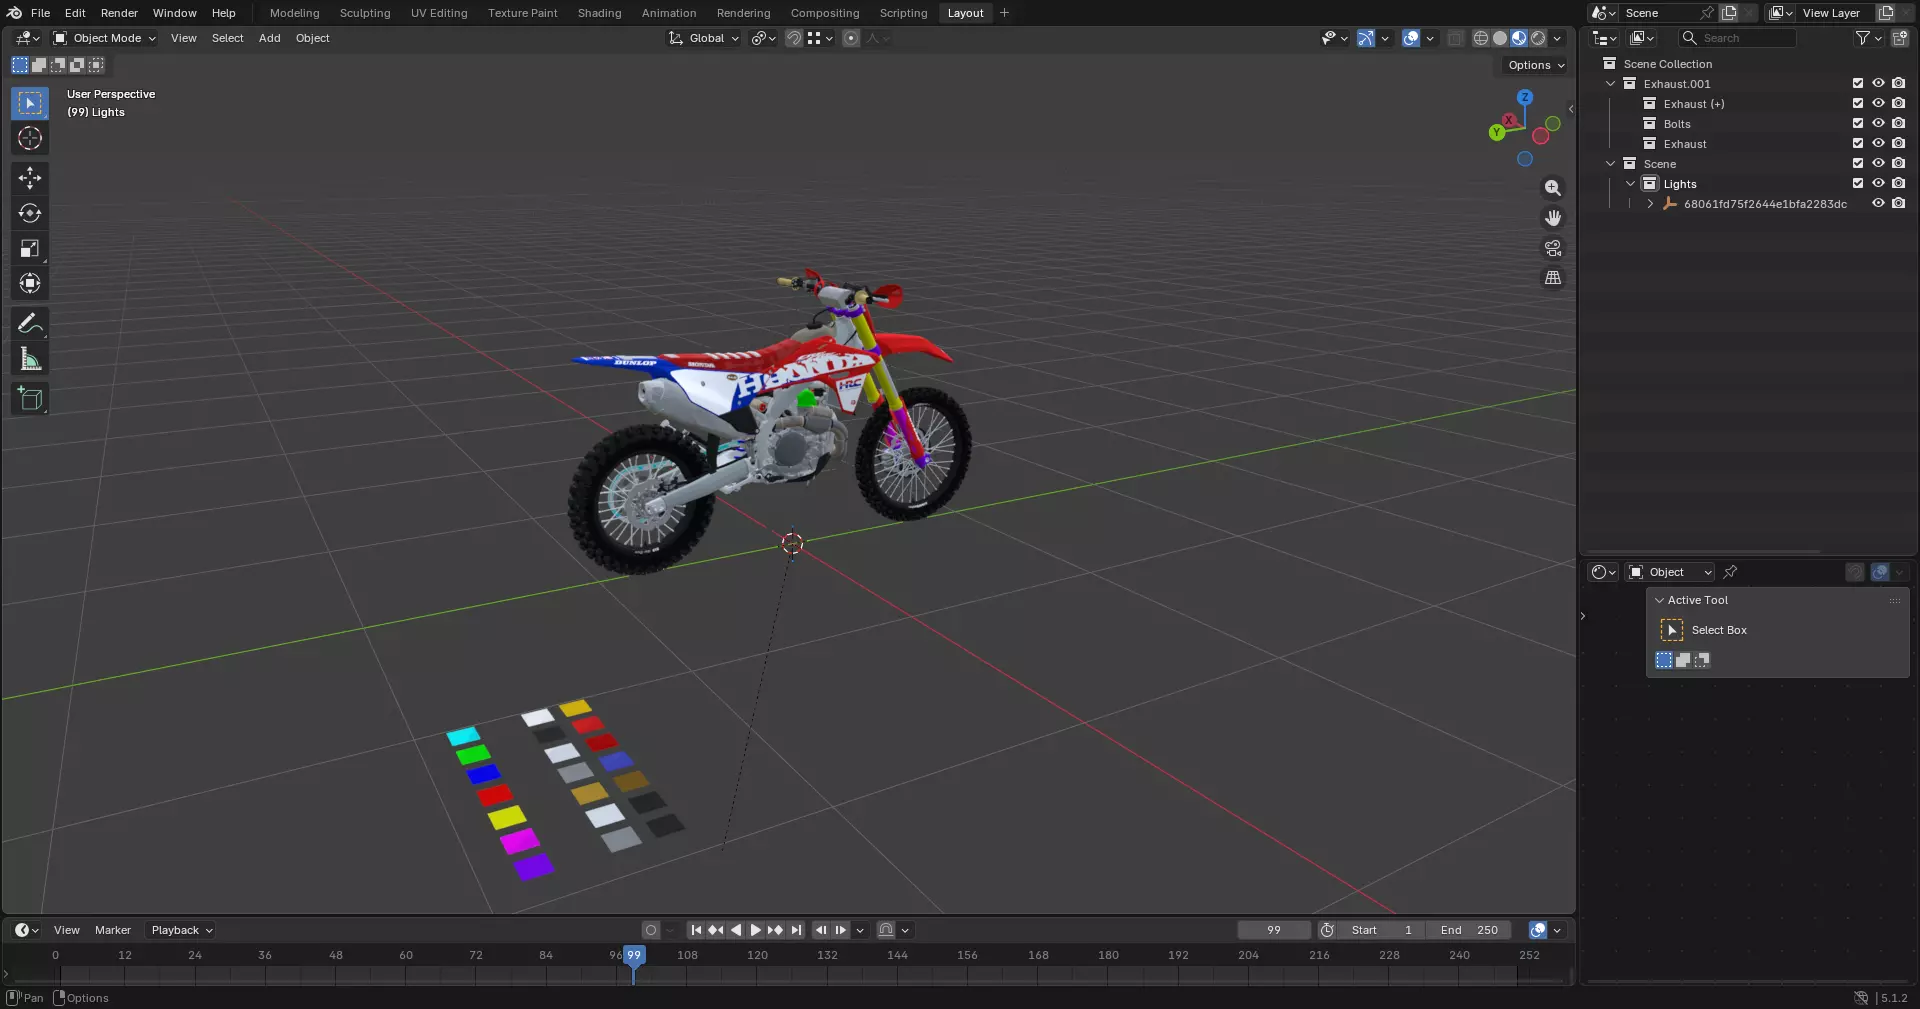Uncheck Scene collection checkbox
This screenshot has width=1920, height=1009.
[x=1858, y=164]
